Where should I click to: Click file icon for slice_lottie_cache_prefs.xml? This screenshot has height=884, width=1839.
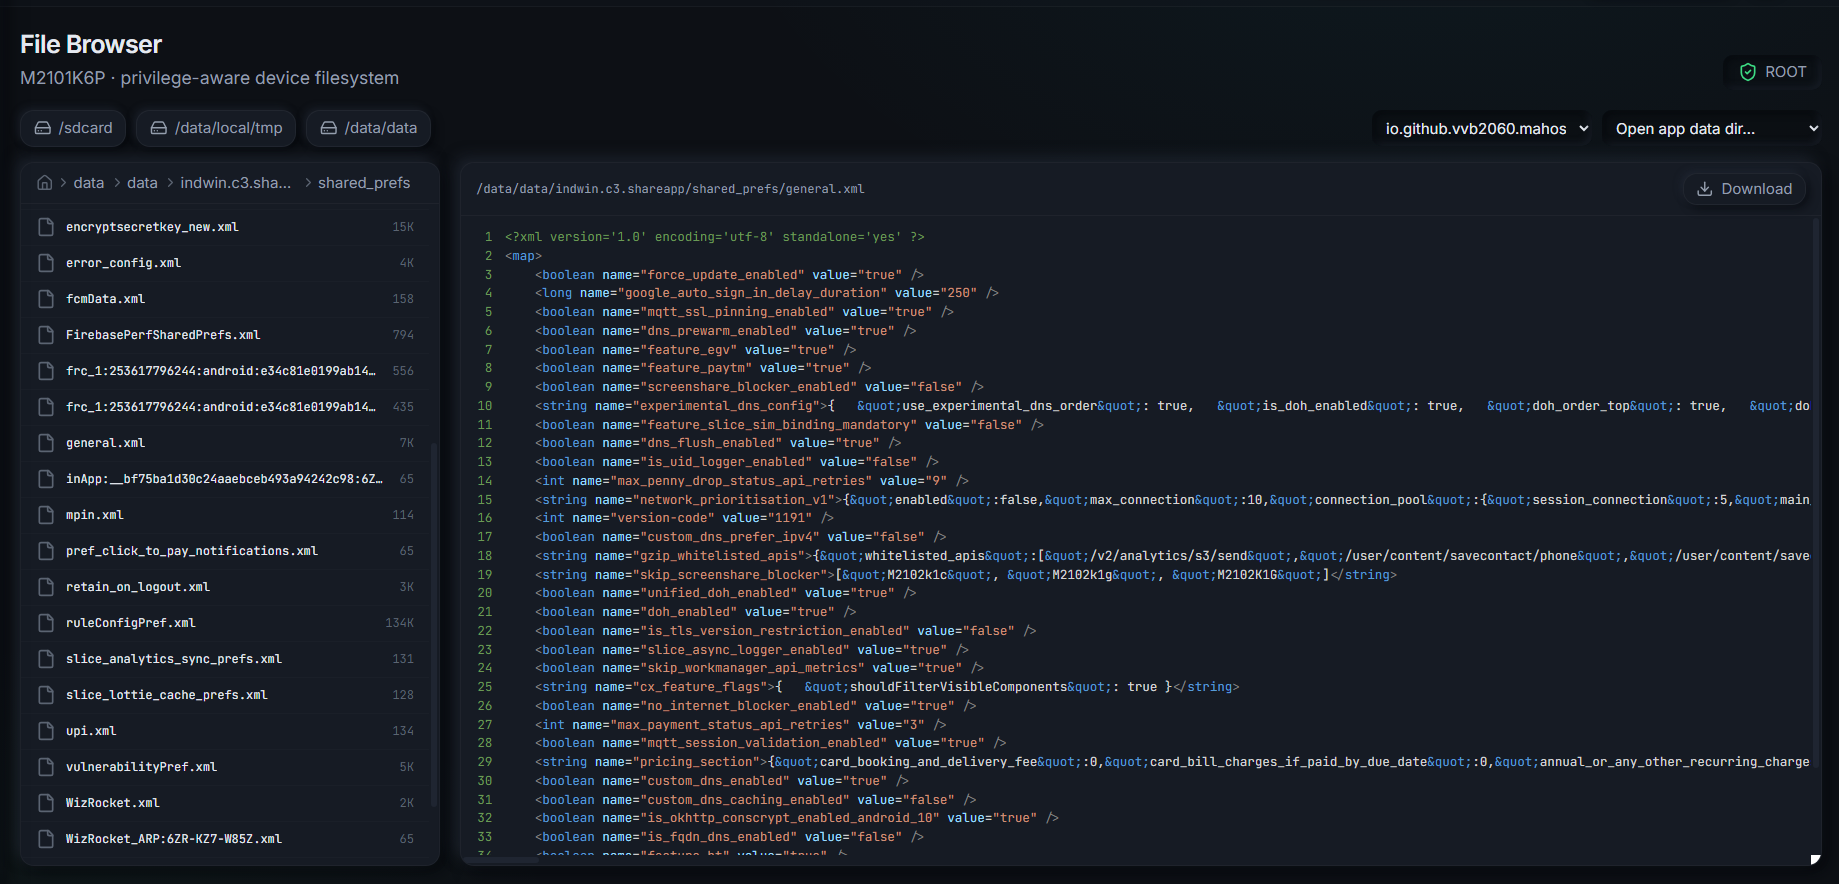pos(46,695)
